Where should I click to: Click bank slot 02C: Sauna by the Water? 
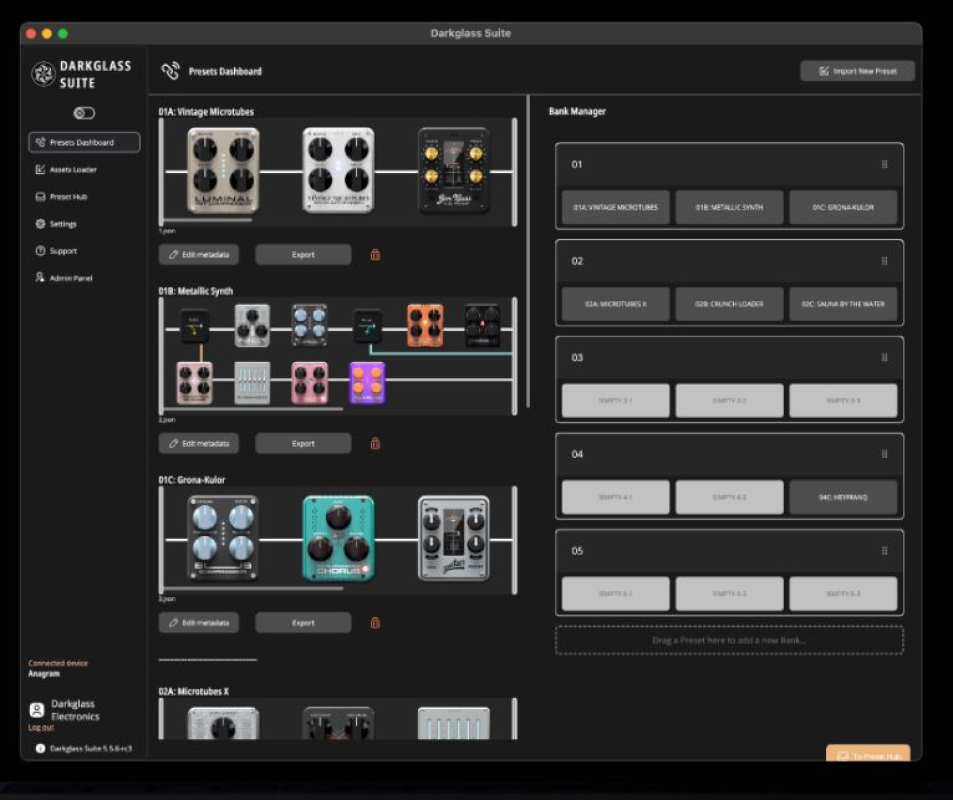coord(843,304)
